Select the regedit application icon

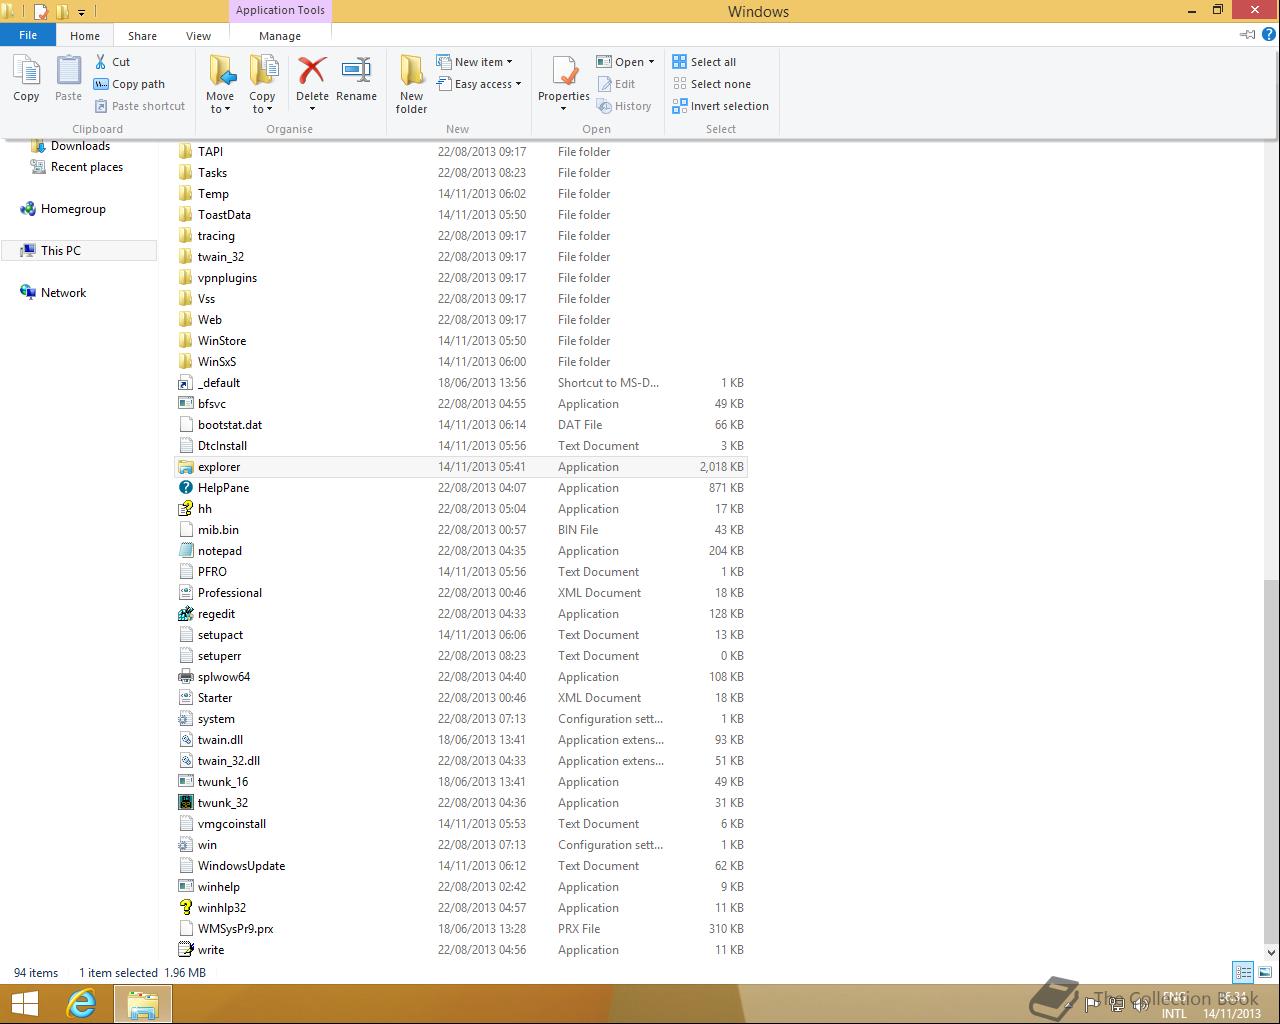click(x=185, y=614)
